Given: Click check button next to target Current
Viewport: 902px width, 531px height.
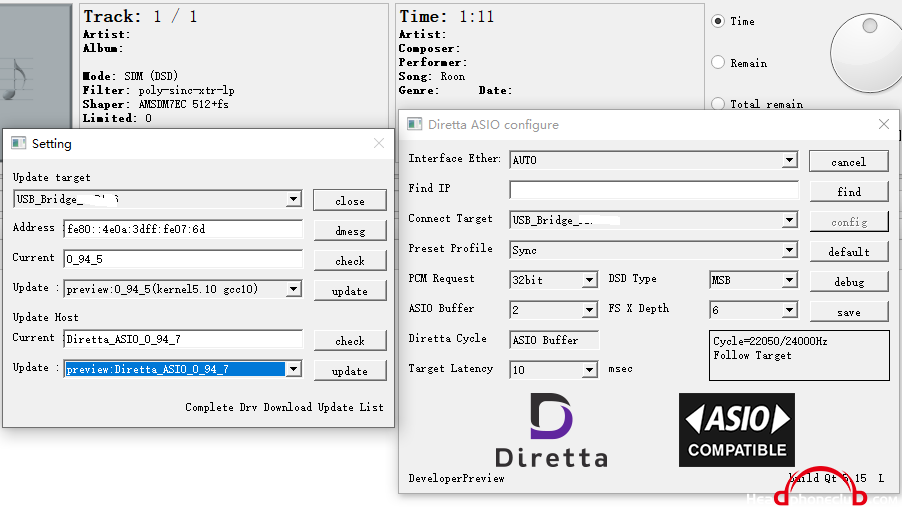Looking at the screenshot, I should [x=350, y=261].
